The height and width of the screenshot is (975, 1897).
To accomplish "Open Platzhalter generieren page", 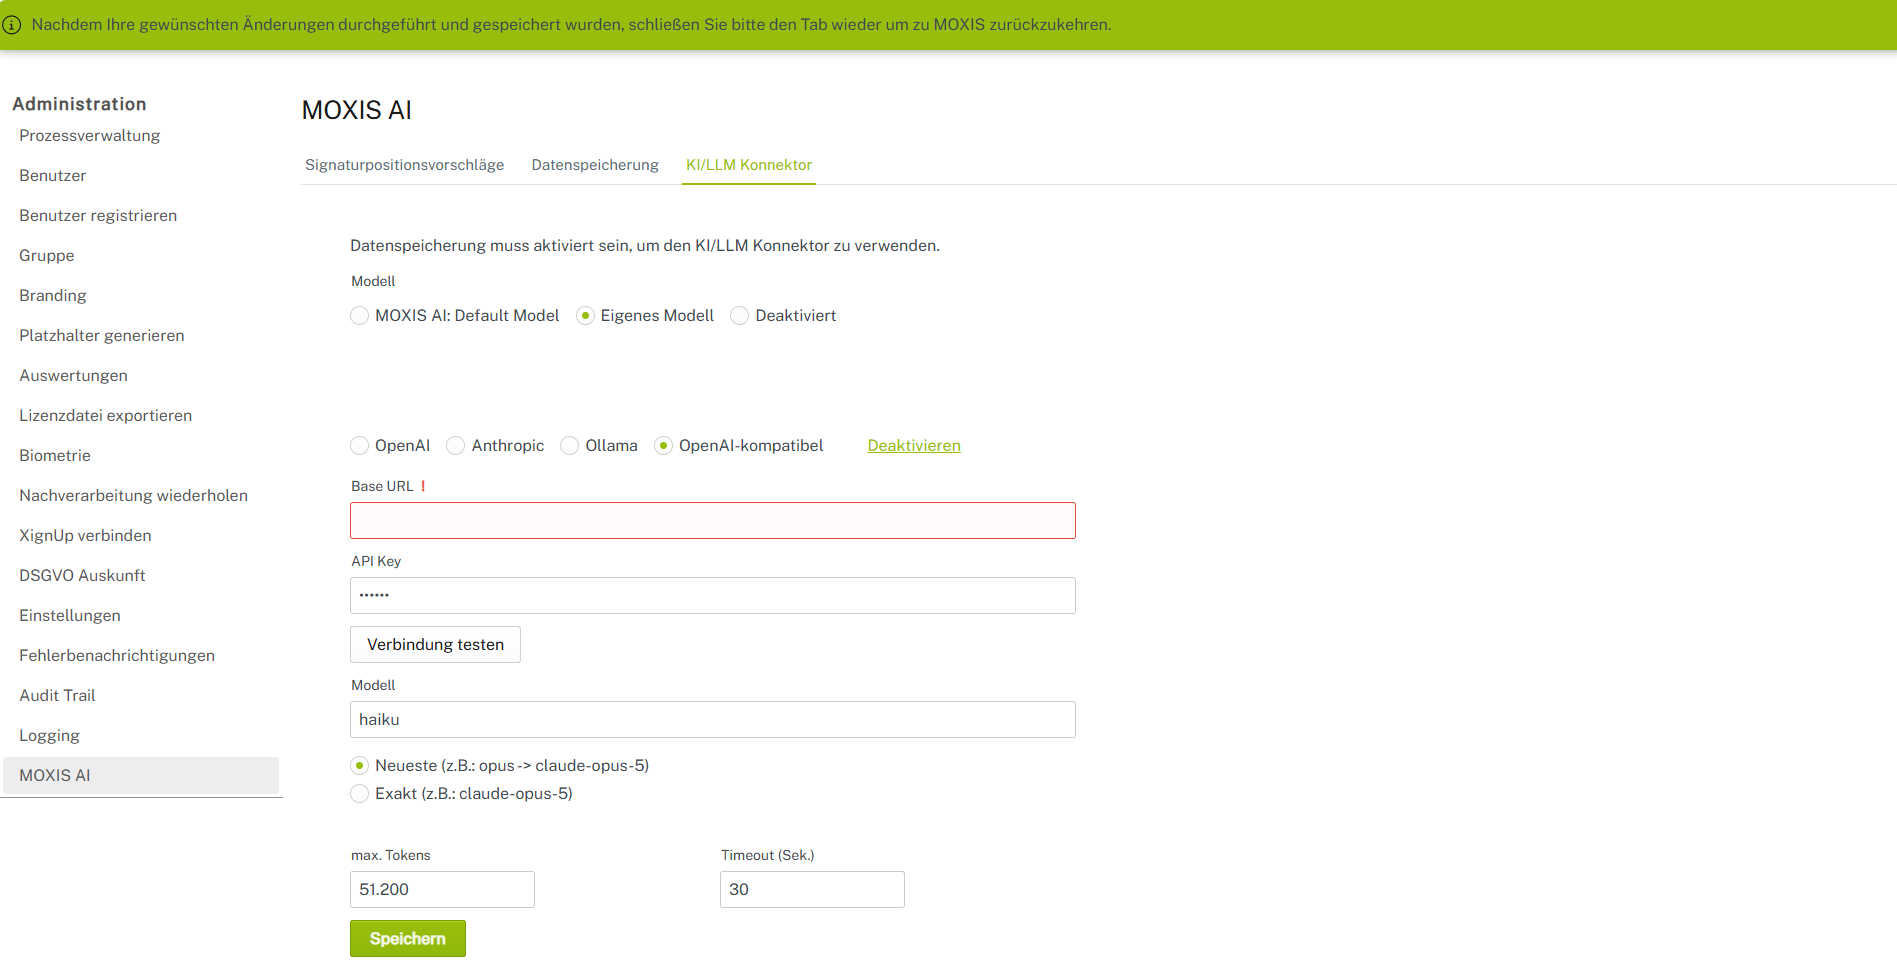I will point(102,336).
